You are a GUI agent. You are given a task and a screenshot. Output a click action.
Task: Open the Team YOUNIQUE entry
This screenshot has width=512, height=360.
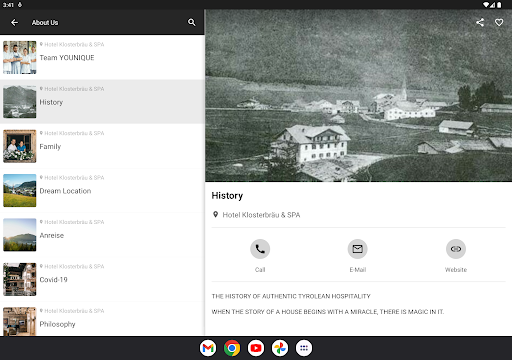pyautogui.click(x=102, y=57)
